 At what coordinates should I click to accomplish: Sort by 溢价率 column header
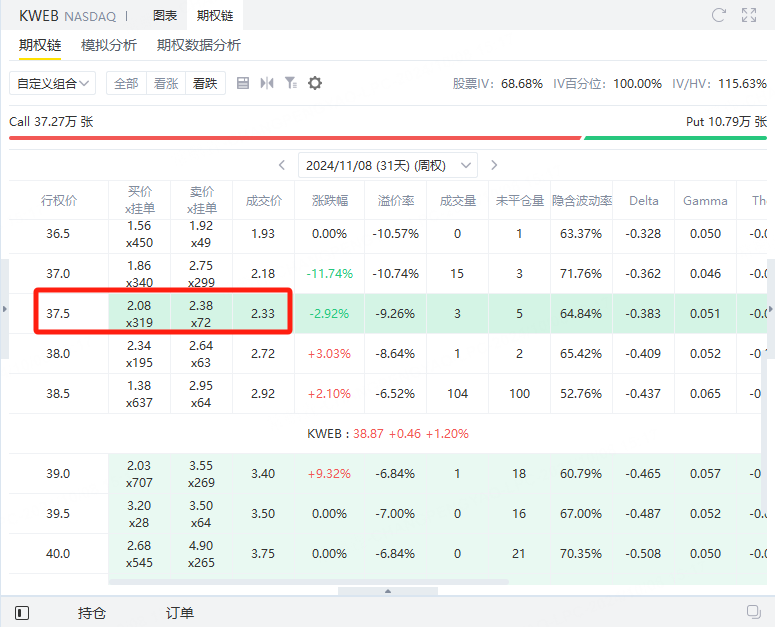tap(395, 200)
